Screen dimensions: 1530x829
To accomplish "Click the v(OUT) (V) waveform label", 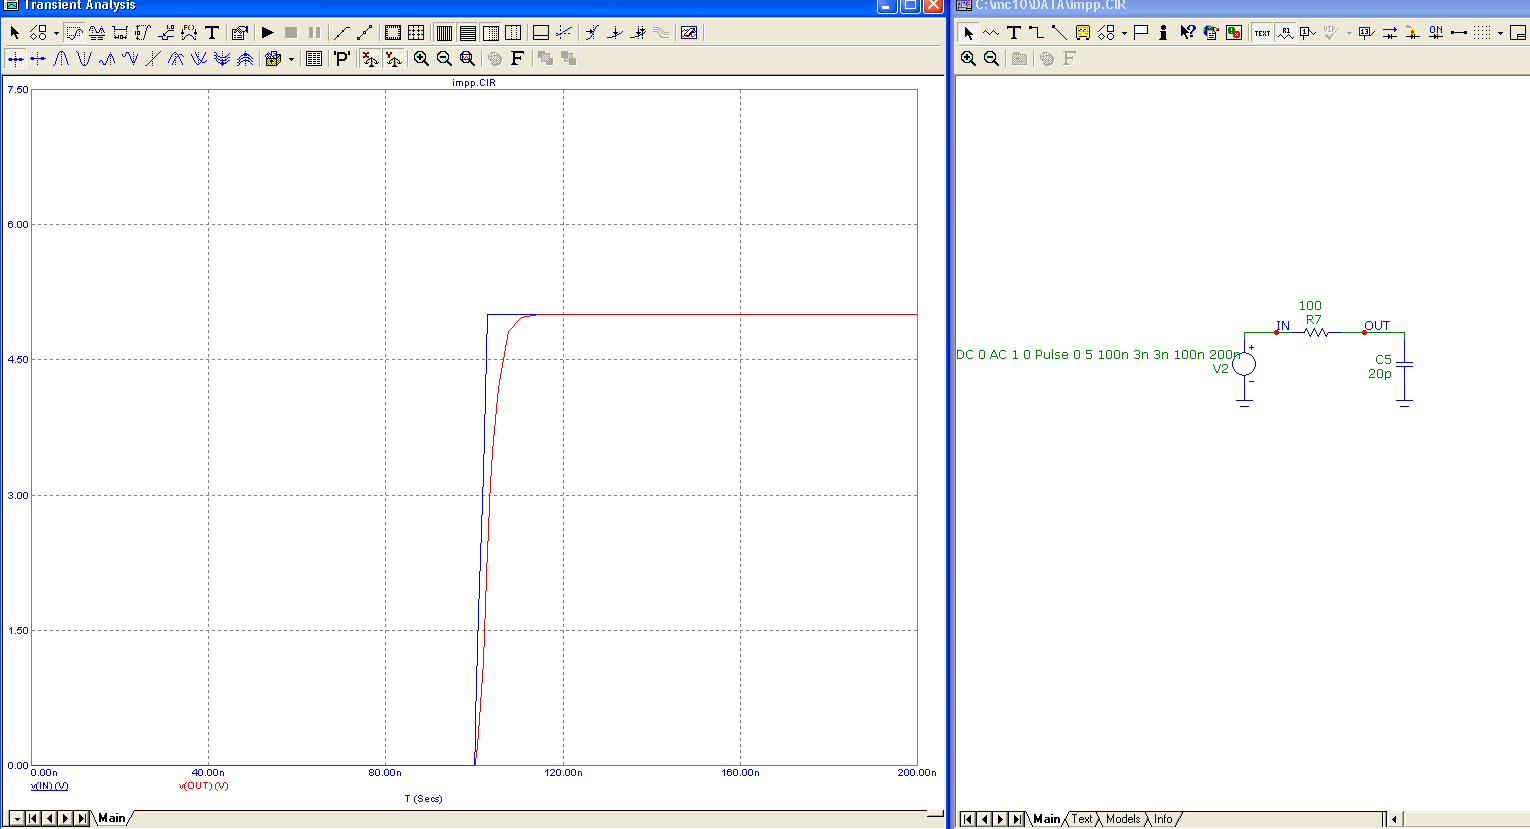I will pos(203,786).
